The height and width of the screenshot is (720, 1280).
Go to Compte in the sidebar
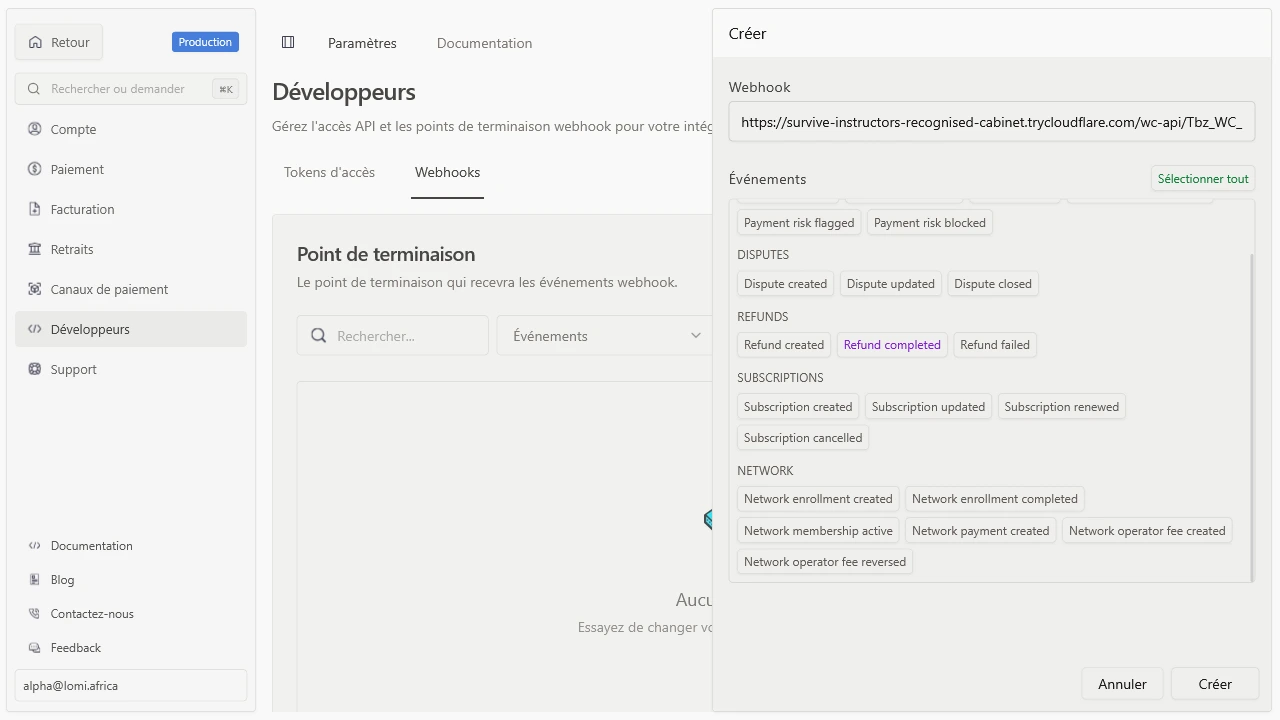tap(131, 129)
